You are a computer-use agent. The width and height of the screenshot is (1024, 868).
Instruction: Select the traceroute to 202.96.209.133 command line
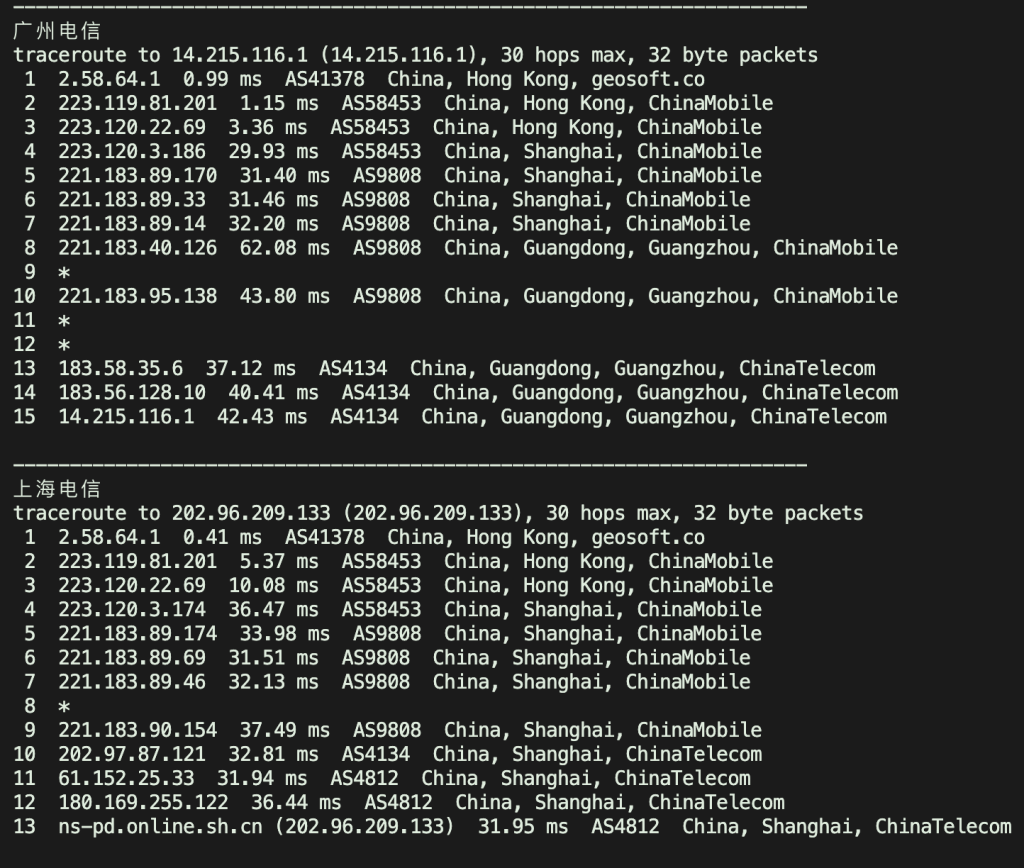(438, 514)
